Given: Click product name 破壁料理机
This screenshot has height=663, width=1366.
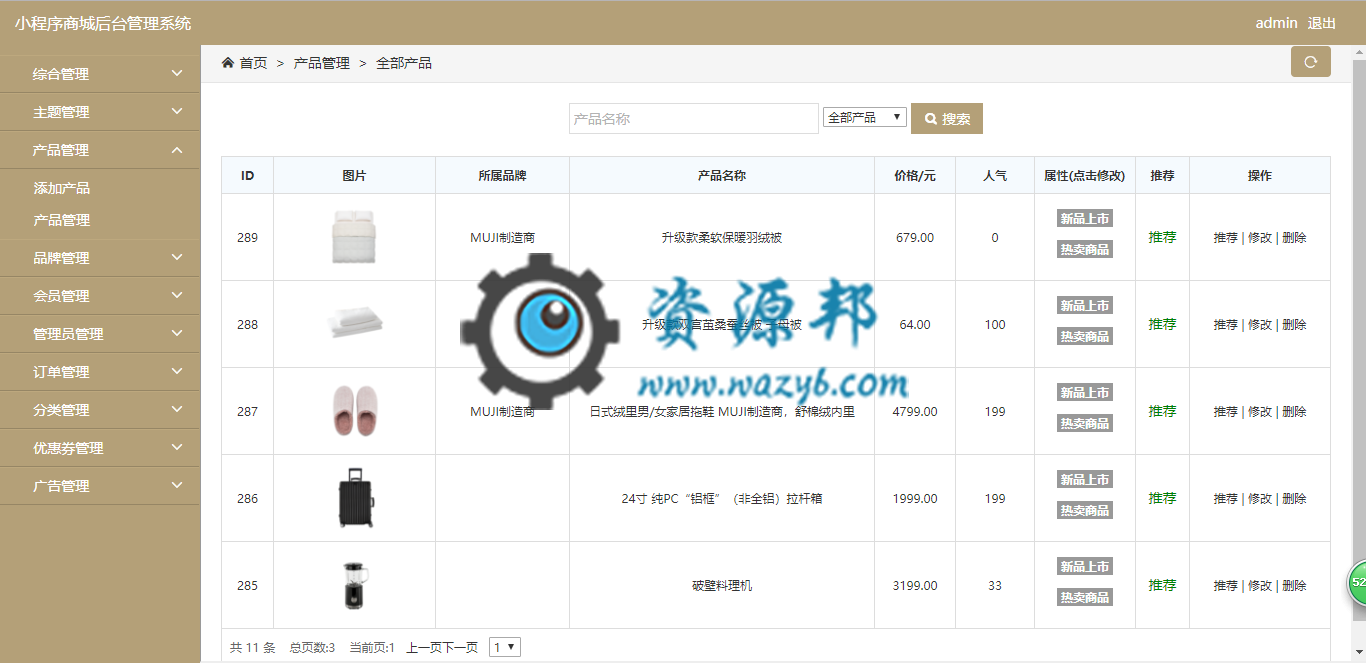Looking at the screenshot, I should (x=721, y=586).
